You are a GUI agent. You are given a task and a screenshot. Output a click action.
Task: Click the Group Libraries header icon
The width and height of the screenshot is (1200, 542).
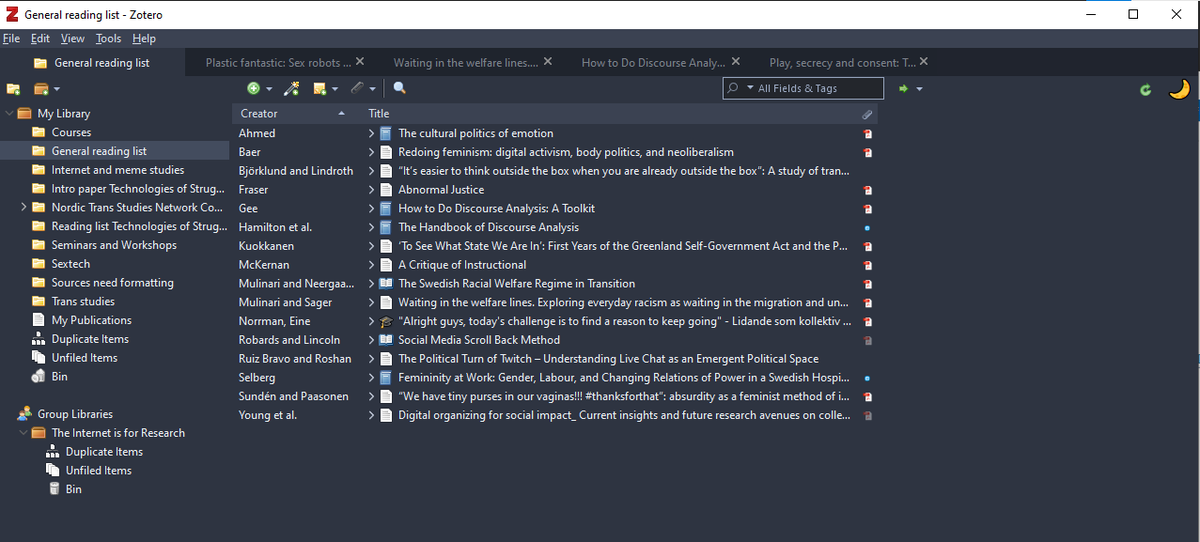25,414
